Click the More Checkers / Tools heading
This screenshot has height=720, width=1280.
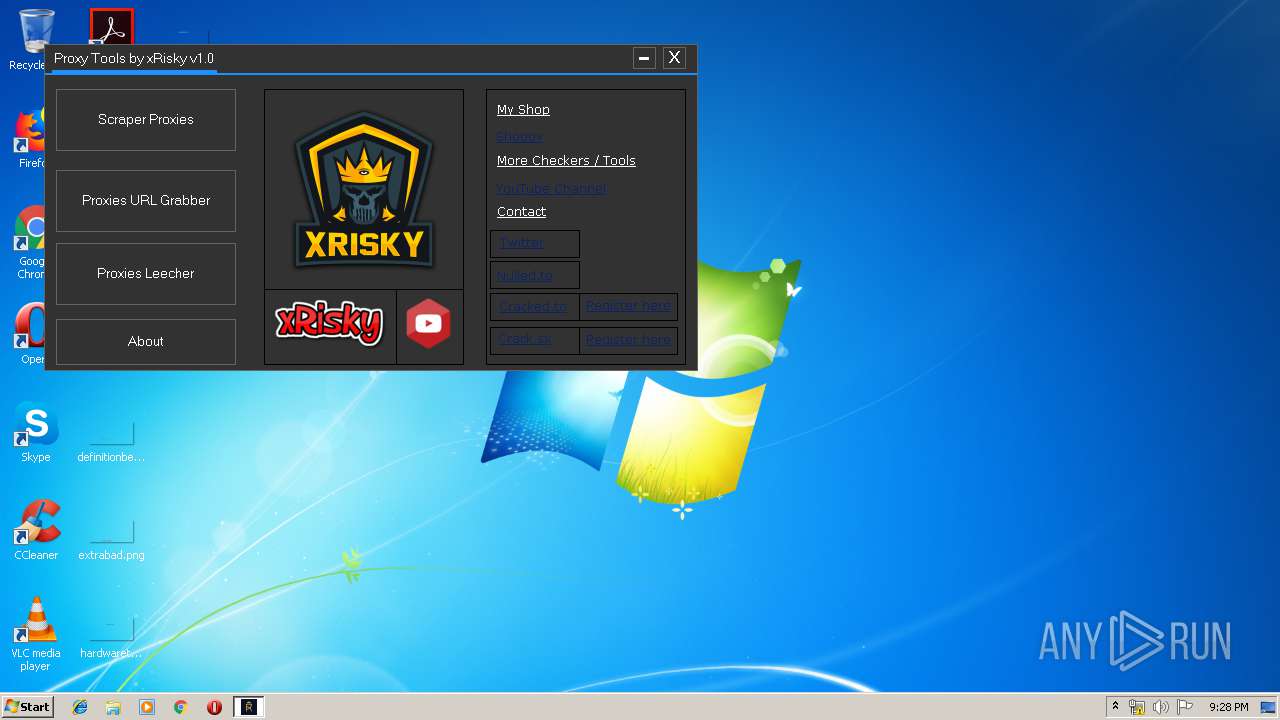(x=566, y=161)
